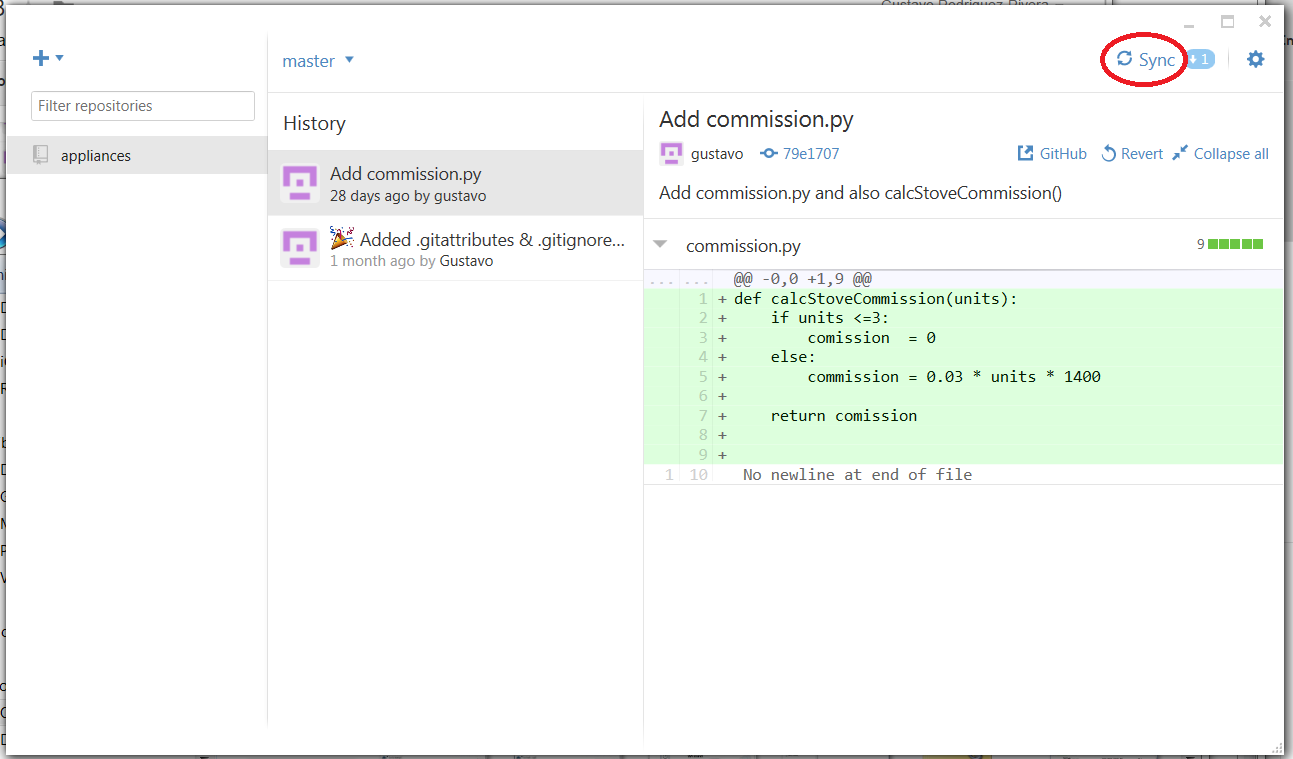Collapse the commission.py file diff

660,244
